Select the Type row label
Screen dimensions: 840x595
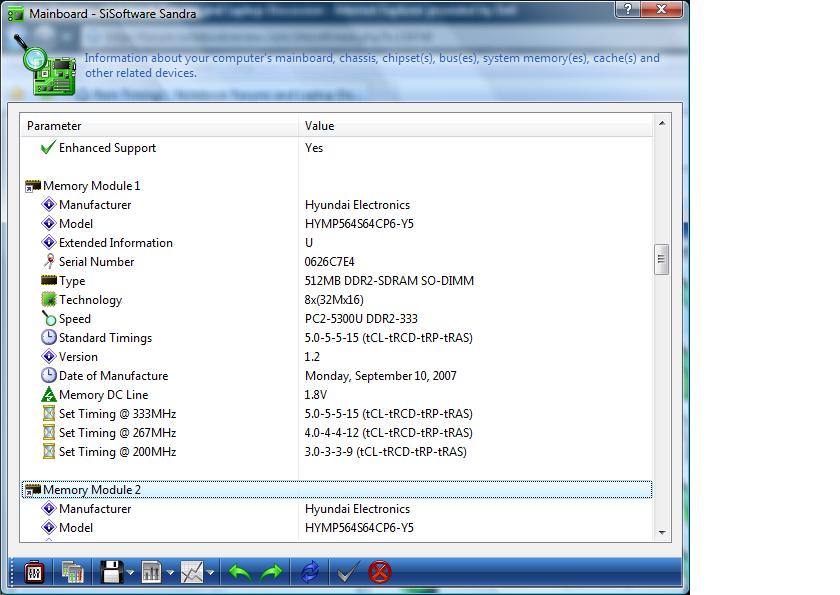tap(72, 281)
